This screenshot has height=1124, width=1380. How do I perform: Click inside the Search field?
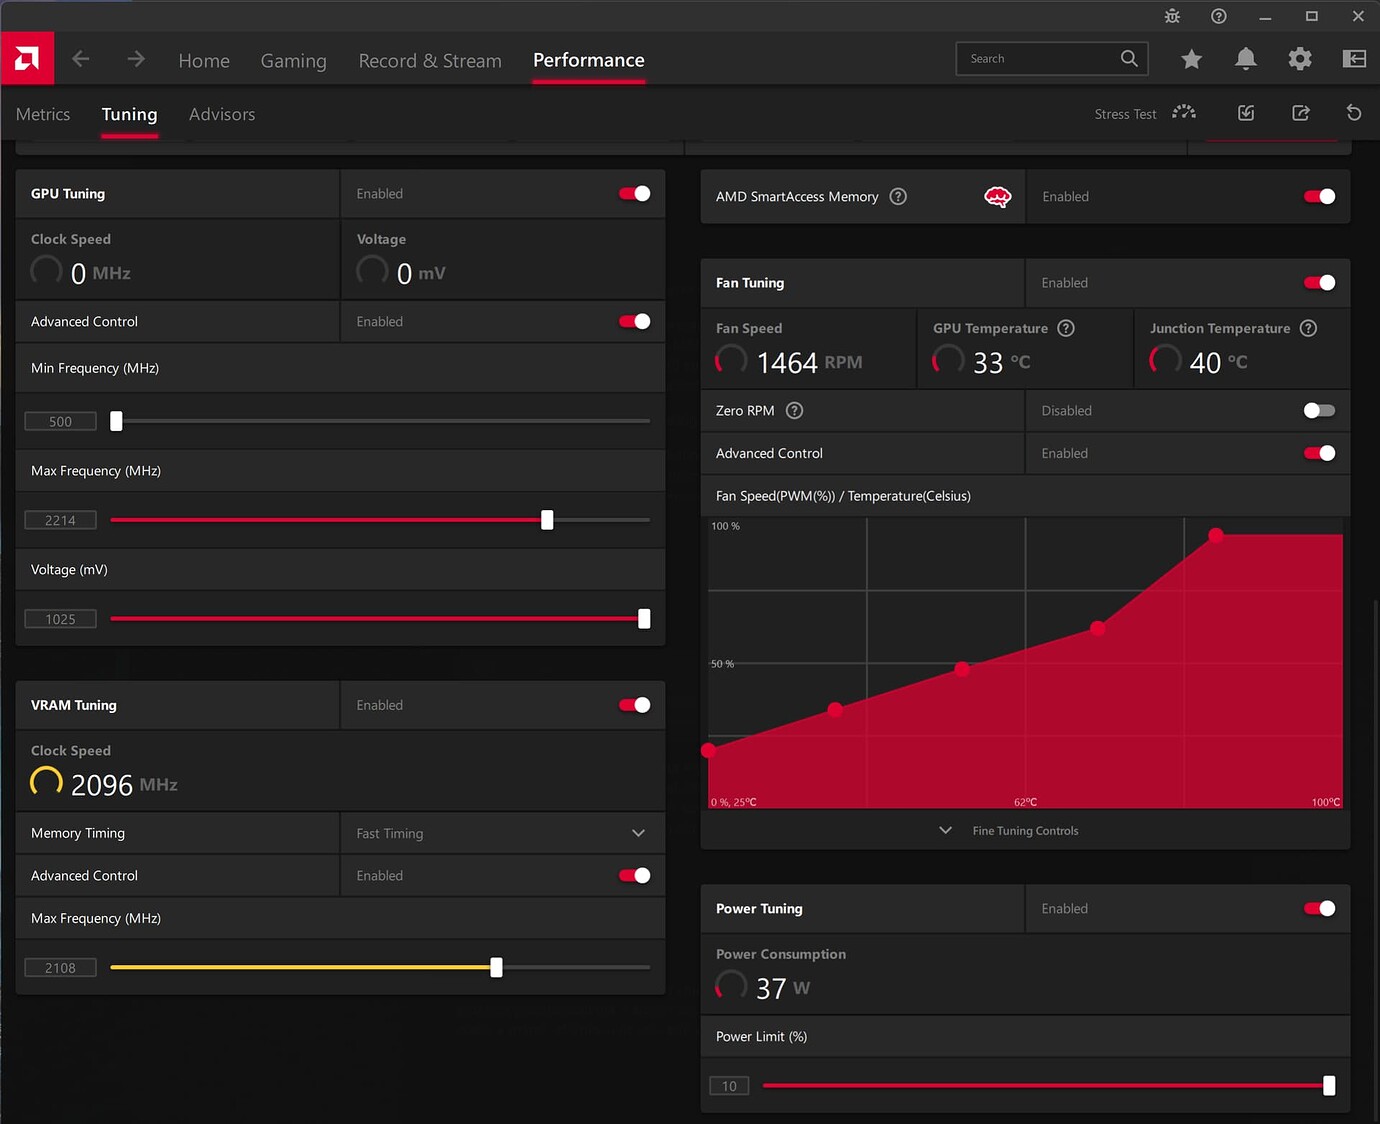pos(1040,58)
